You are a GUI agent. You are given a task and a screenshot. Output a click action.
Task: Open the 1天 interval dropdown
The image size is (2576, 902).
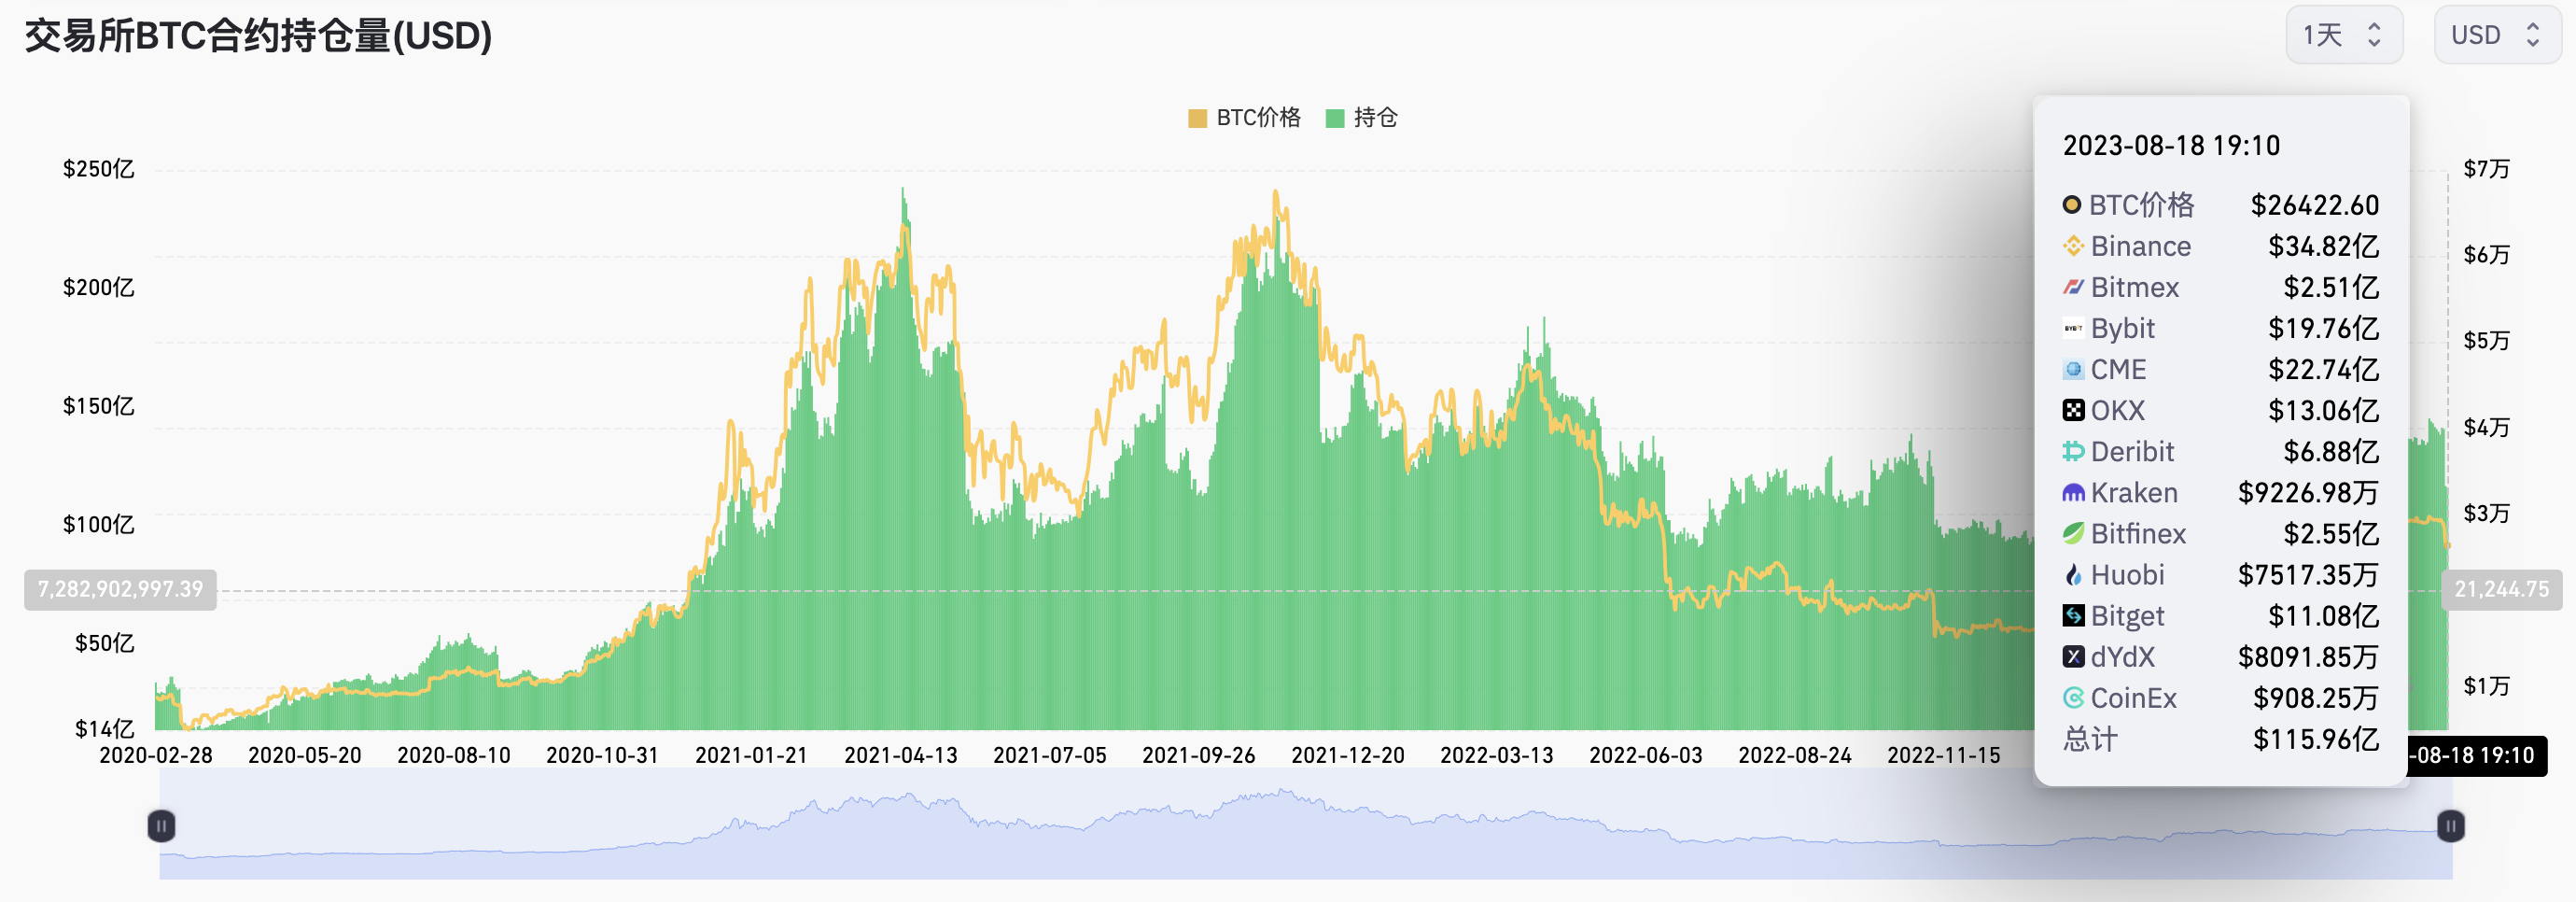(x=2343, y=35)
